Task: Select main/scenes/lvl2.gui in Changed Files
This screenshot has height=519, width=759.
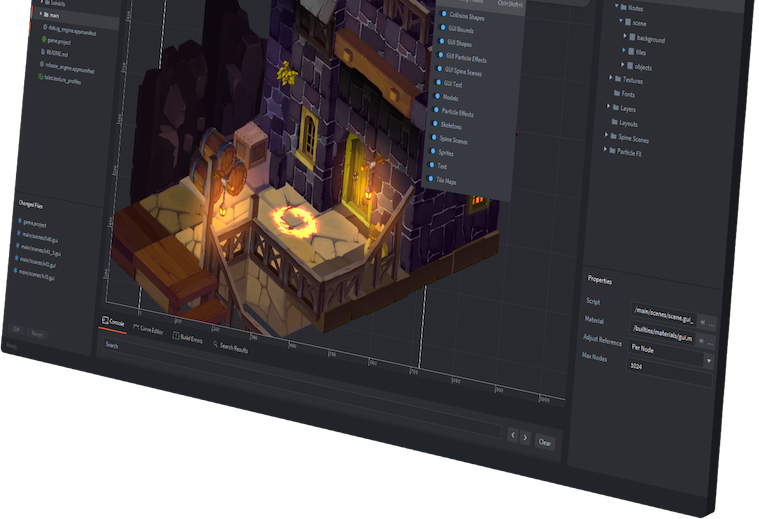Action: click(x=37, y=262)
